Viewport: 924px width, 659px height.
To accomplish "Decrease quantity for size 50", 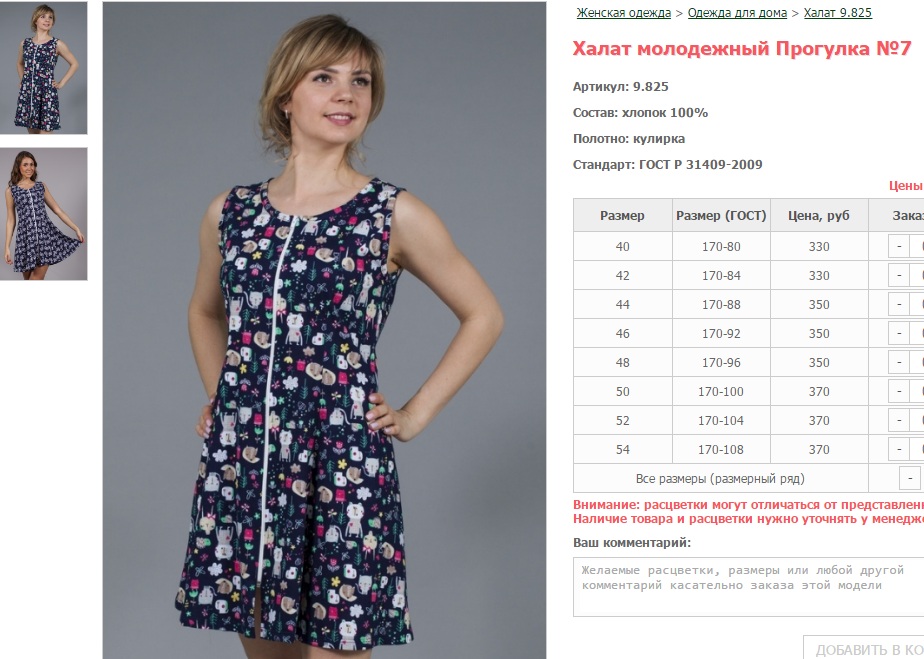I will click(x=899, y=391).
